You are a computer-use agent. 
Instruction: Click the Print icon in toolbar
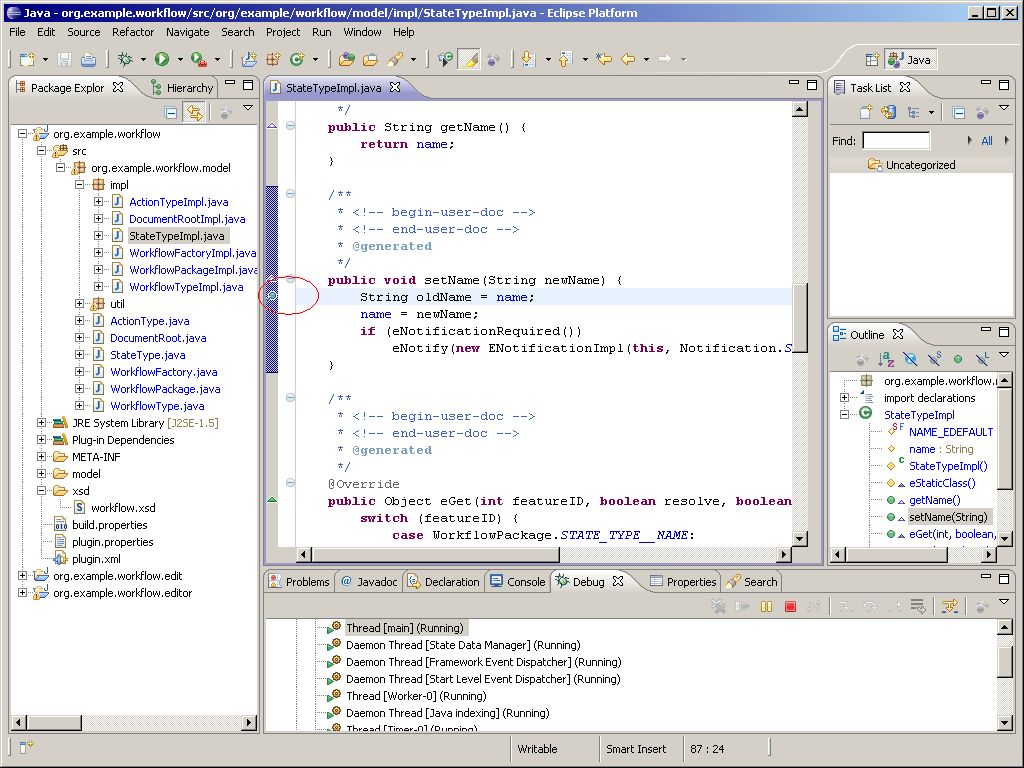tap(89, 60)
